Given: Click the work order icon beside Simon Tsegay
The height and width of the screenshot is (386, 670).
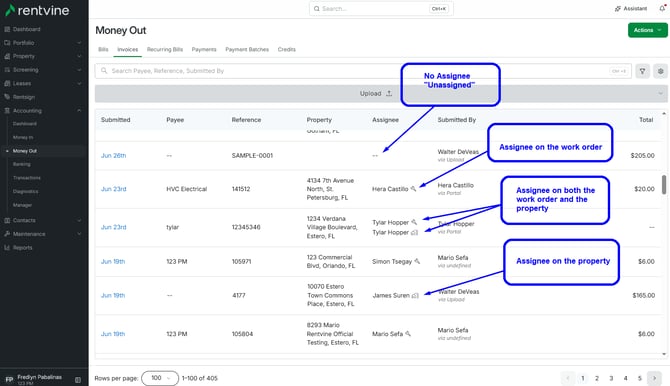Looking at the screenshot, I should click(417, 261).
